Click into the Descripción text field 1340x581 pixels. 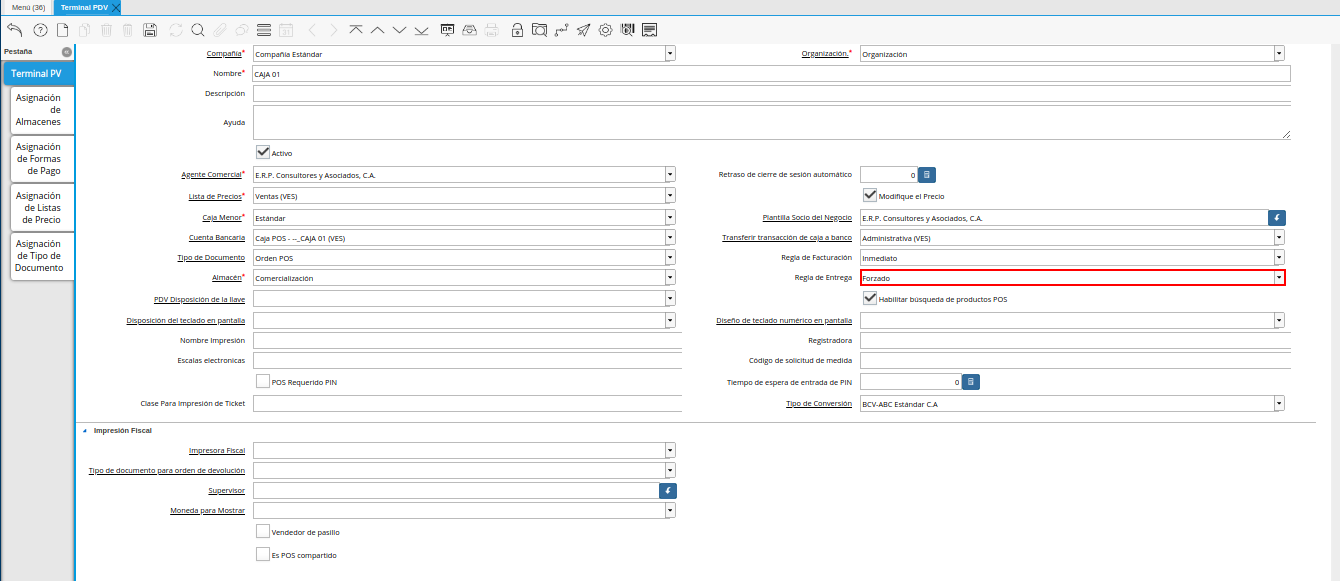coord(770,93)
